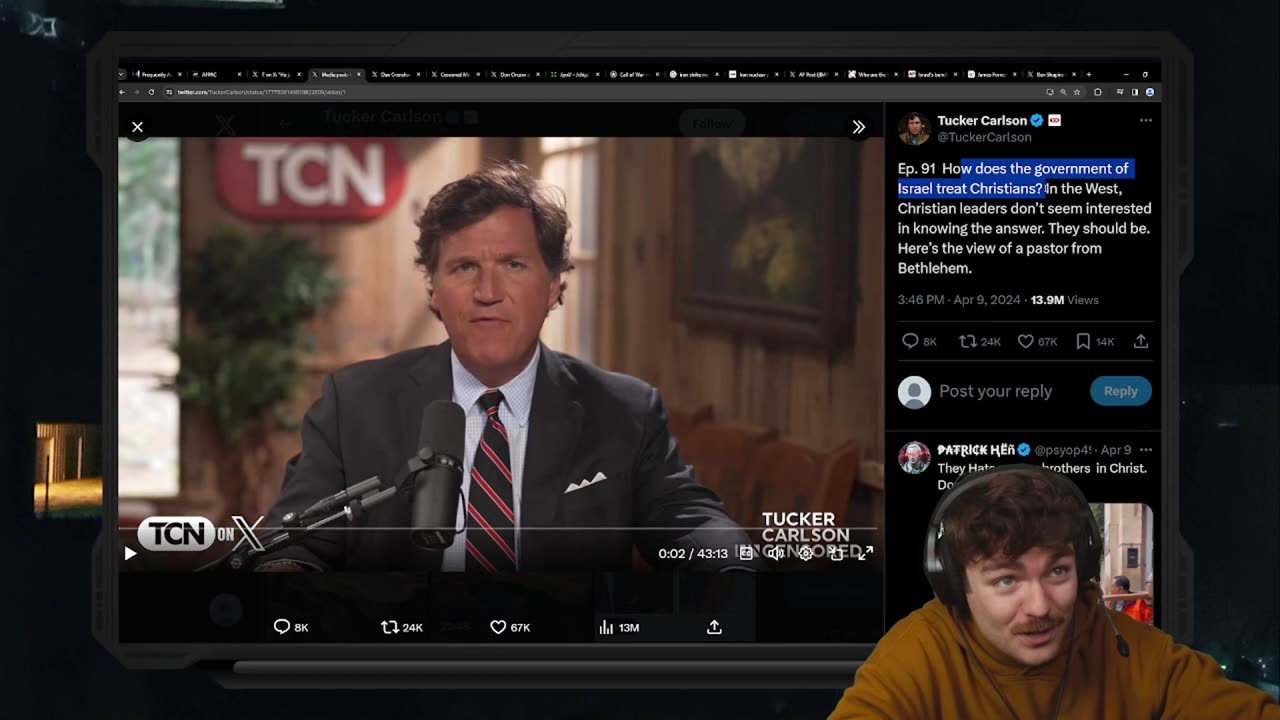View analytics with the 13M icon
1280x720 pixels.
(619, 627)
